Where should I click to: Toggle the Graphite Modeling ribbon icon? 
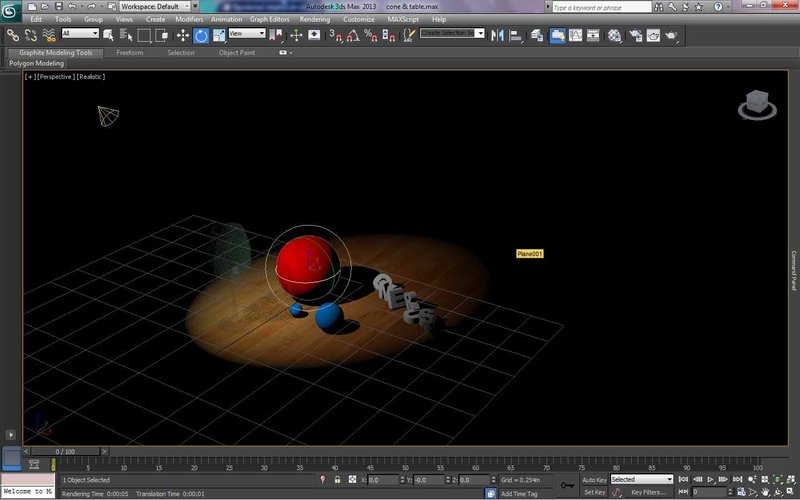[557, 35]
